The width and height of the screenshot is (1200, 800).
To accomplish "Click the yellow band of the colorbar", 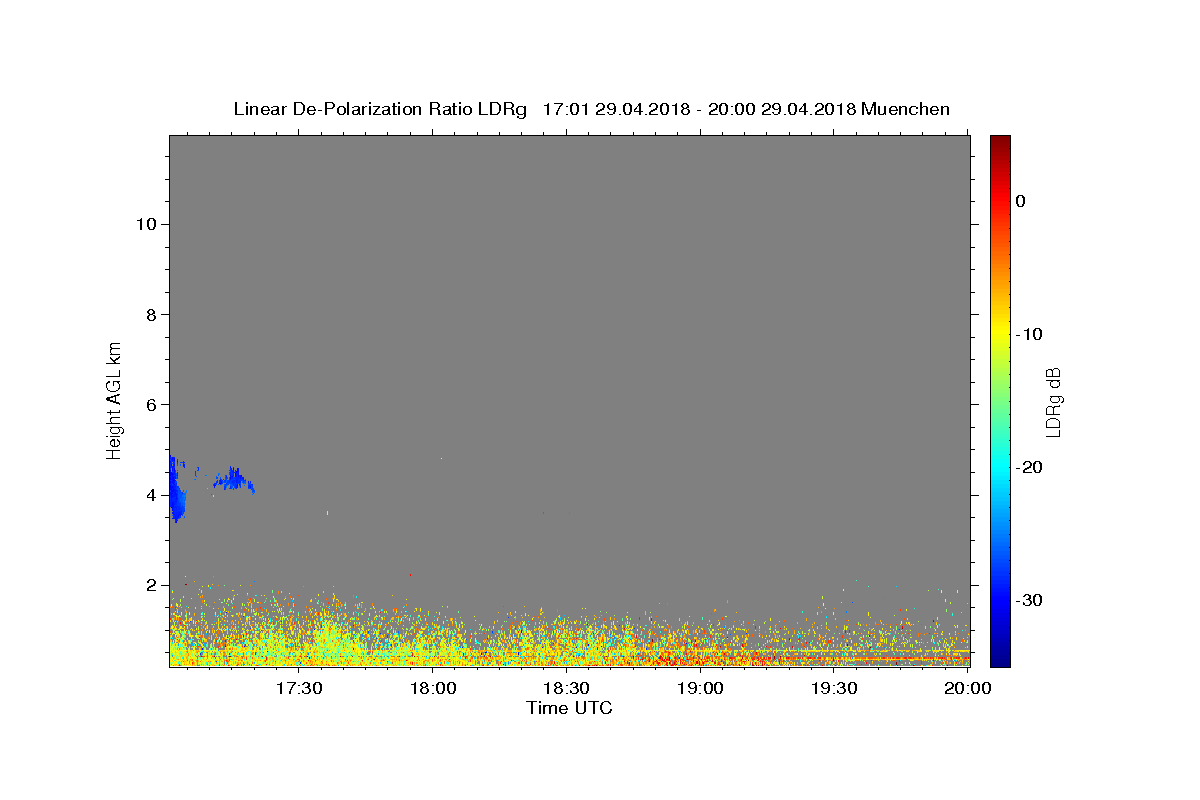I will 1000,334.
